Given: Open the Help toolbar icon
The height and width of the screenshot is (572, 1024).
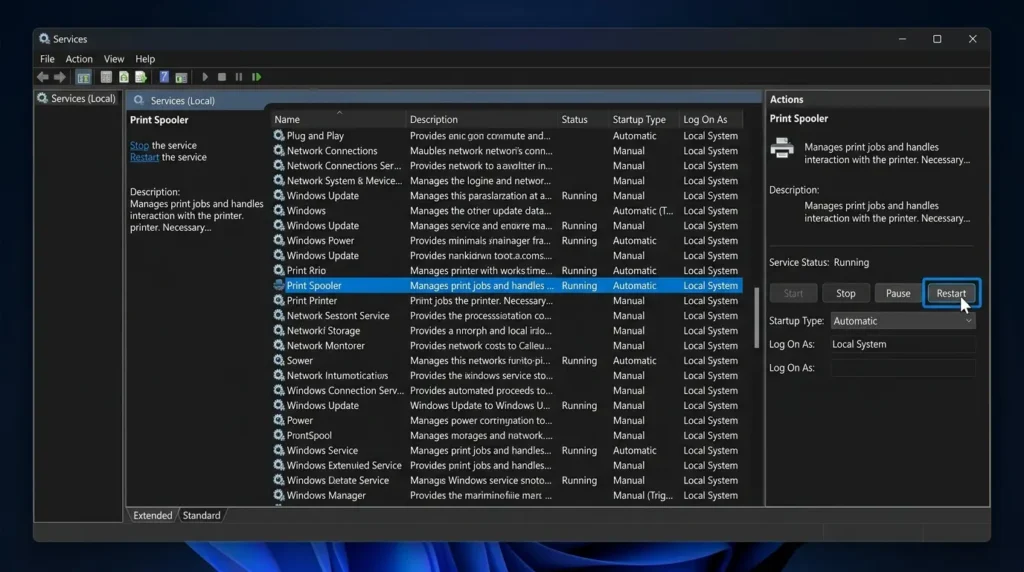Looking at the screenshot, I should [164, 77].
